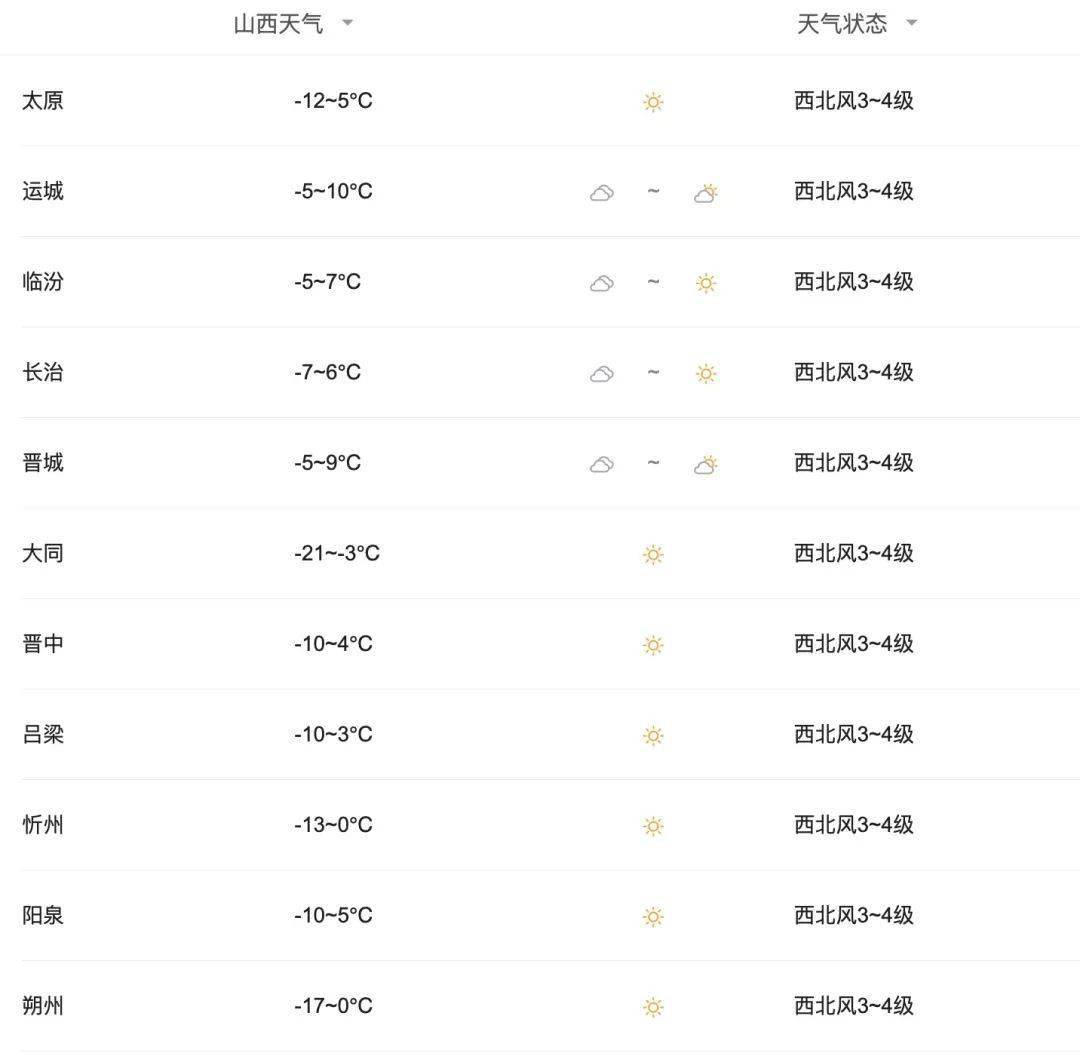Open the 山西天气 dropdown arrow

(348, 23)
